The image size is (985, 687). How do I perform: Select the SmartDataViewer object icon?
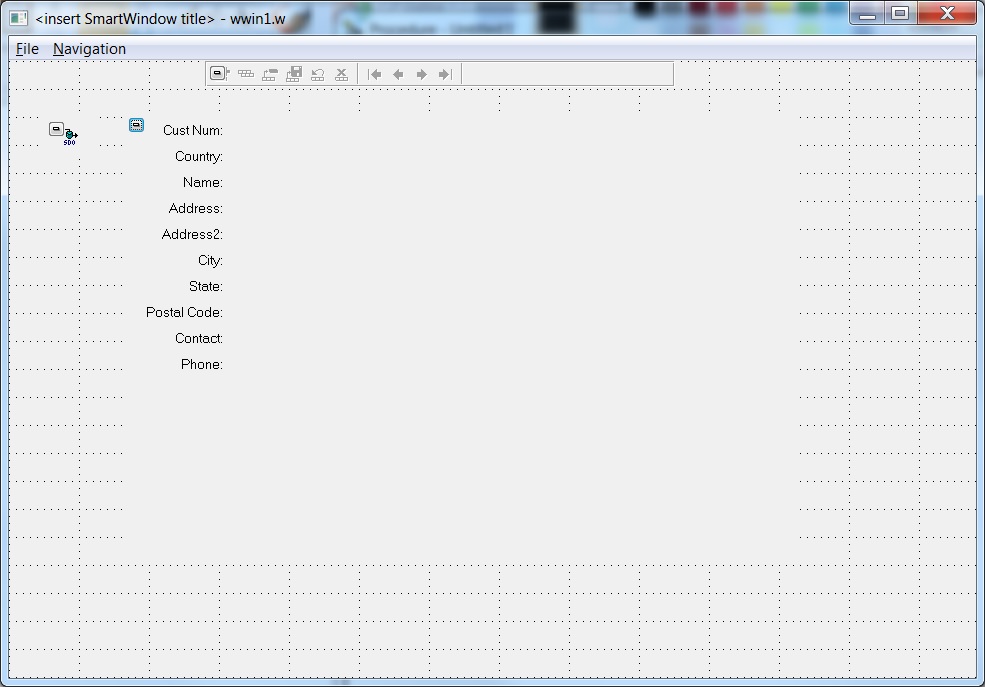click(136, 125)
